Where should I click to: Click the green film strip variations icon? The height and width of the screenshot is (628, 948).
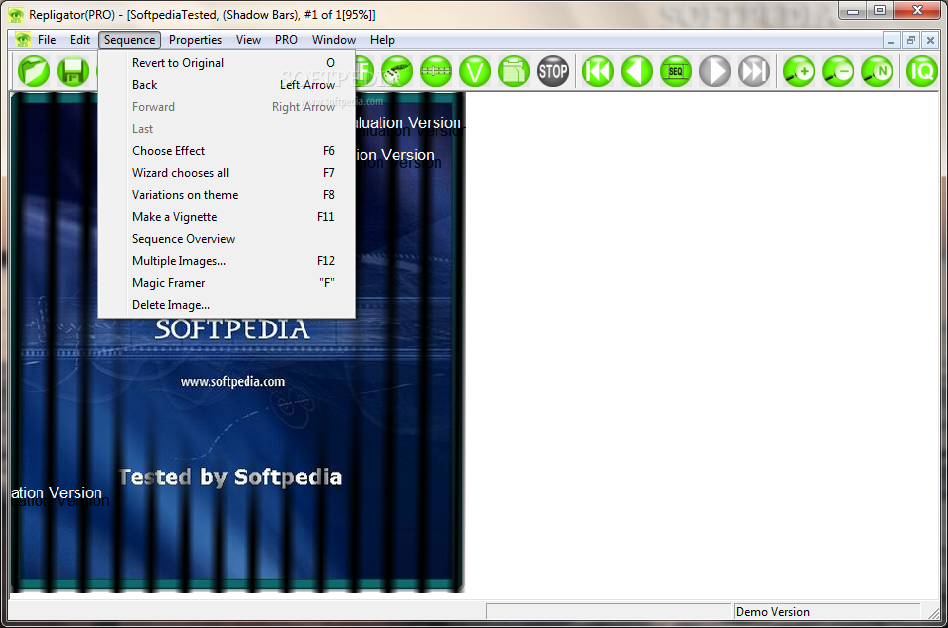(436, 71)
